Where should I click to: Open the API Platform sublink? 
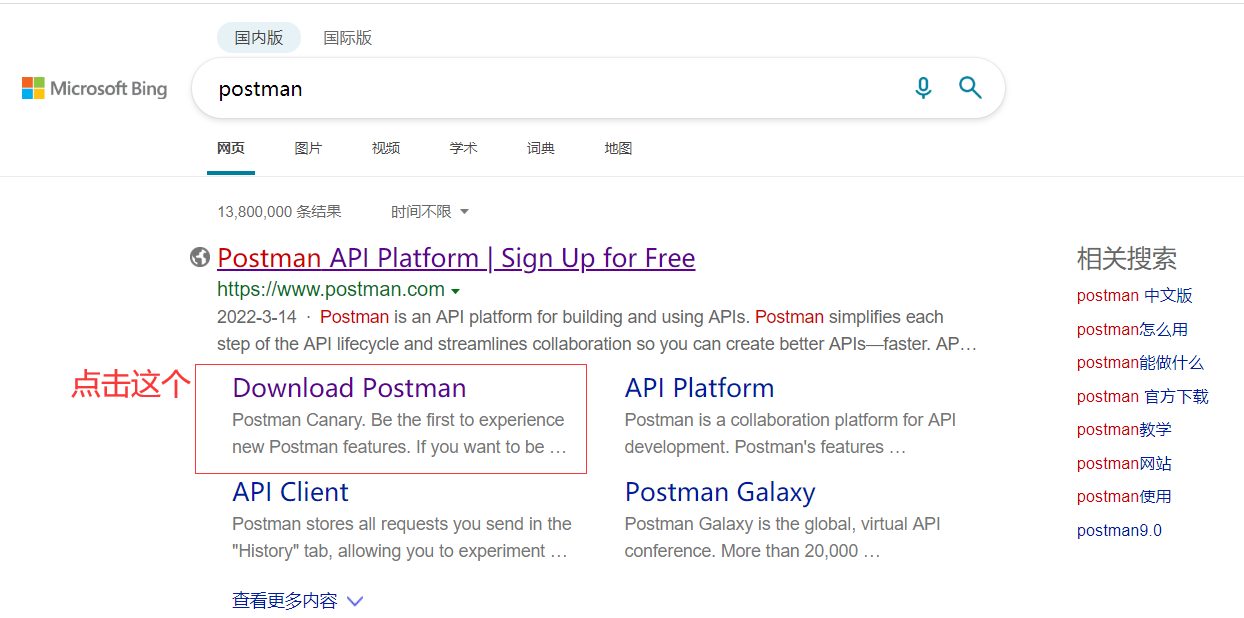700,388
